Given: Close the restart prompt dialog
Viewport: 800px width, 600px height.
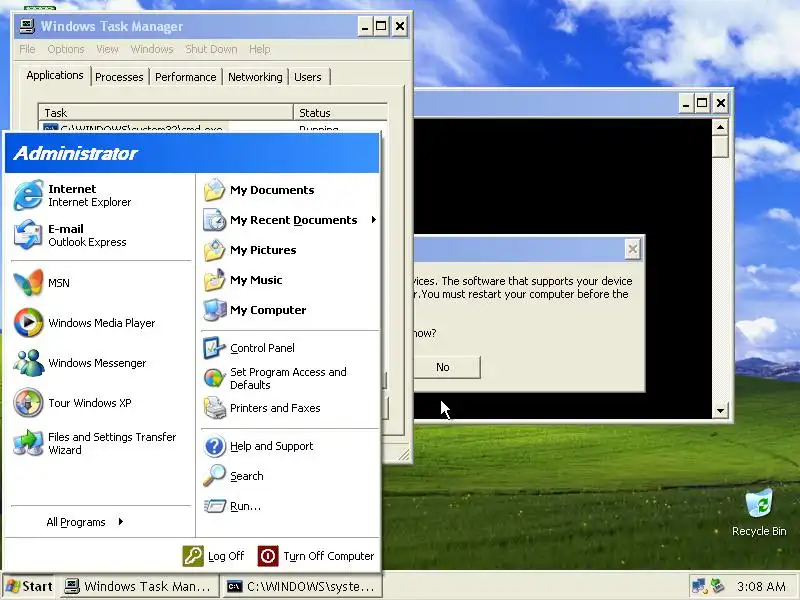Looking at the screenshot, I should (x=633, y=249).
